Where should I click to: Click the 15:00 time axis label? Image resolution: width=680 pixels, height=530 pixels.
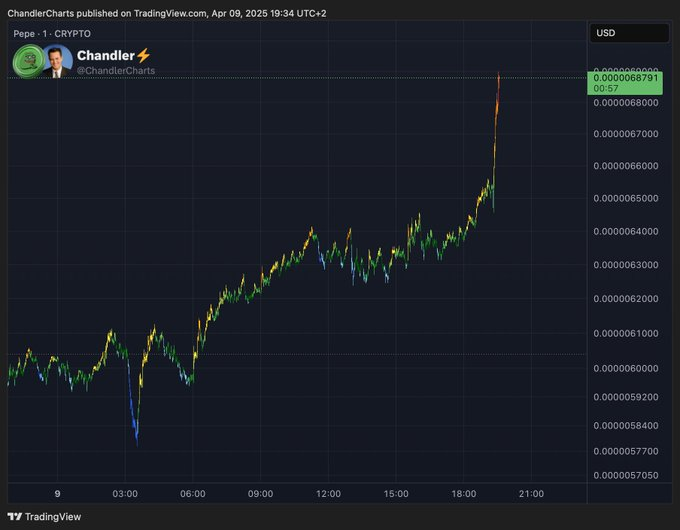pyautogui.click(x=396, y=494)
